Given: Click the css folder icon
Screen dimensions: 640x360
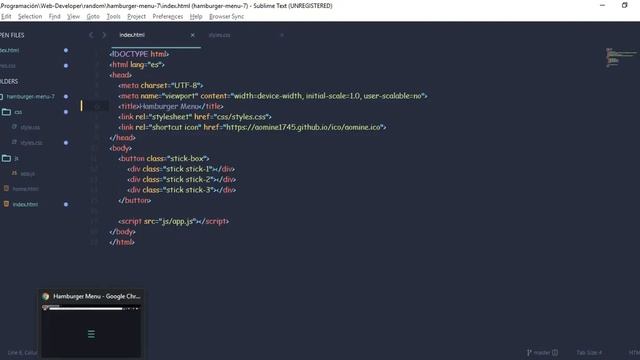Looking at the screenshot, I should [x=6, y=112].
